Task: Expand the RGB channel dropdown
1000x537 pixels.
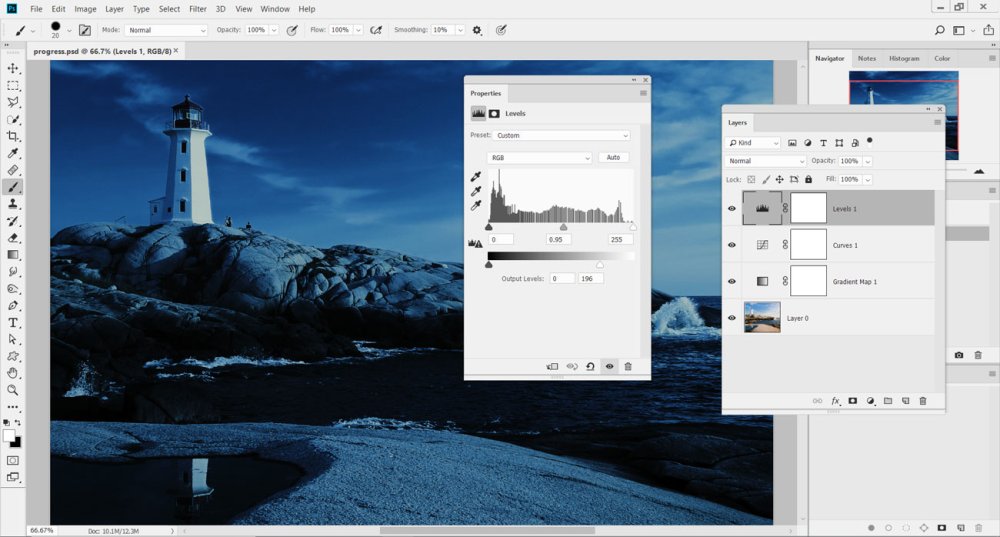Action: tap(540, 158)
